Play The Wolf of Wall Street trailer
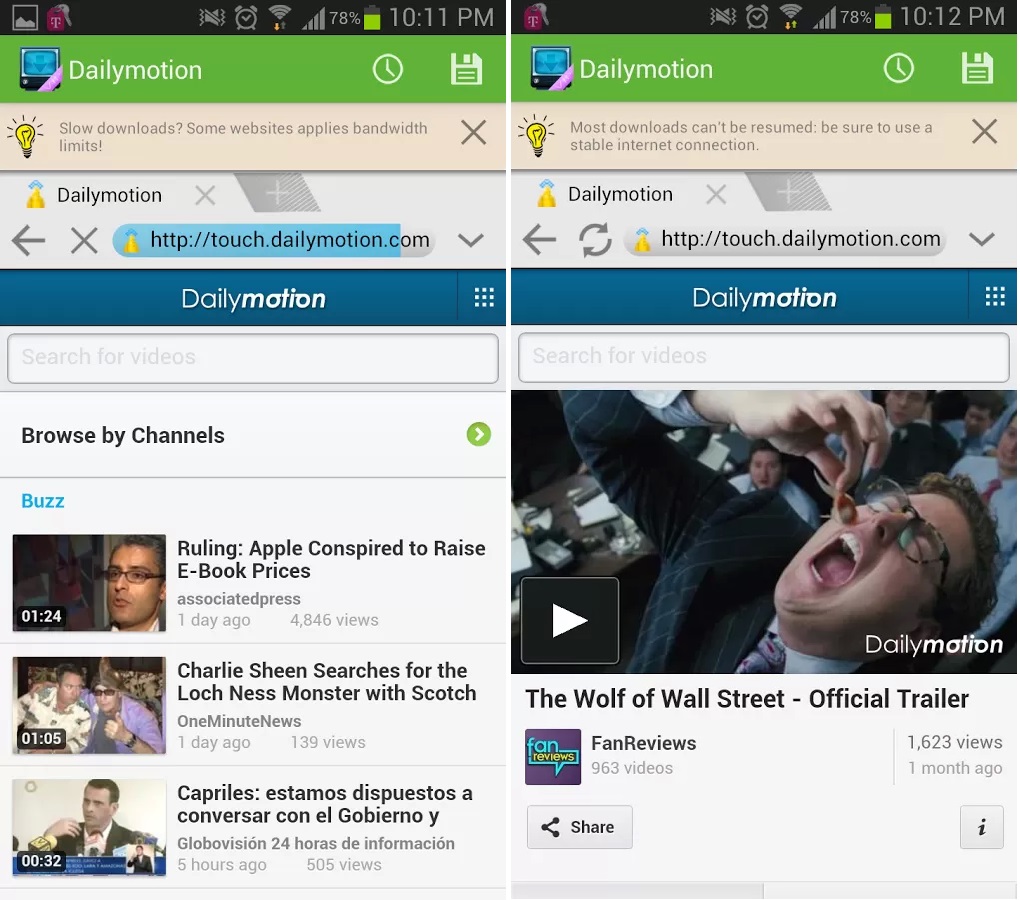This screenshot has height=900, width=1020. tap(570, 620)
